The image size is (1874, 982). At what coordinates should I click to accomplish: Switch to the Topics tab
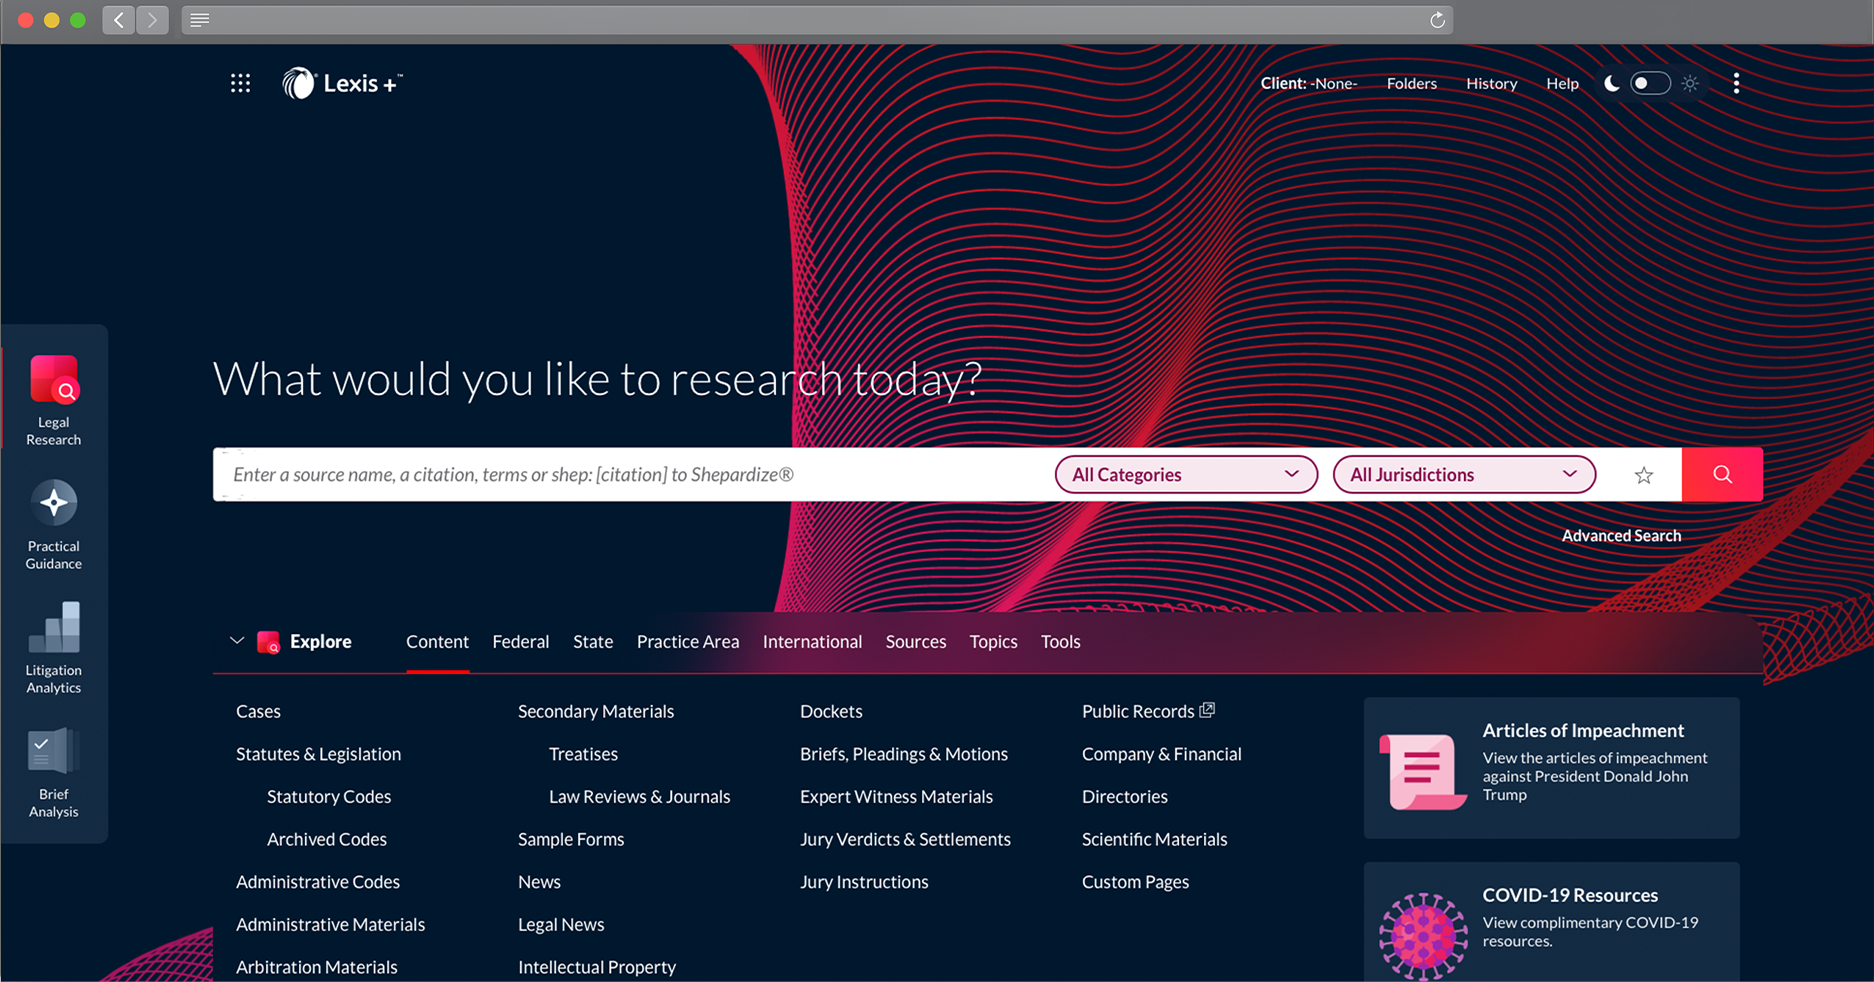tap(993, 642)
